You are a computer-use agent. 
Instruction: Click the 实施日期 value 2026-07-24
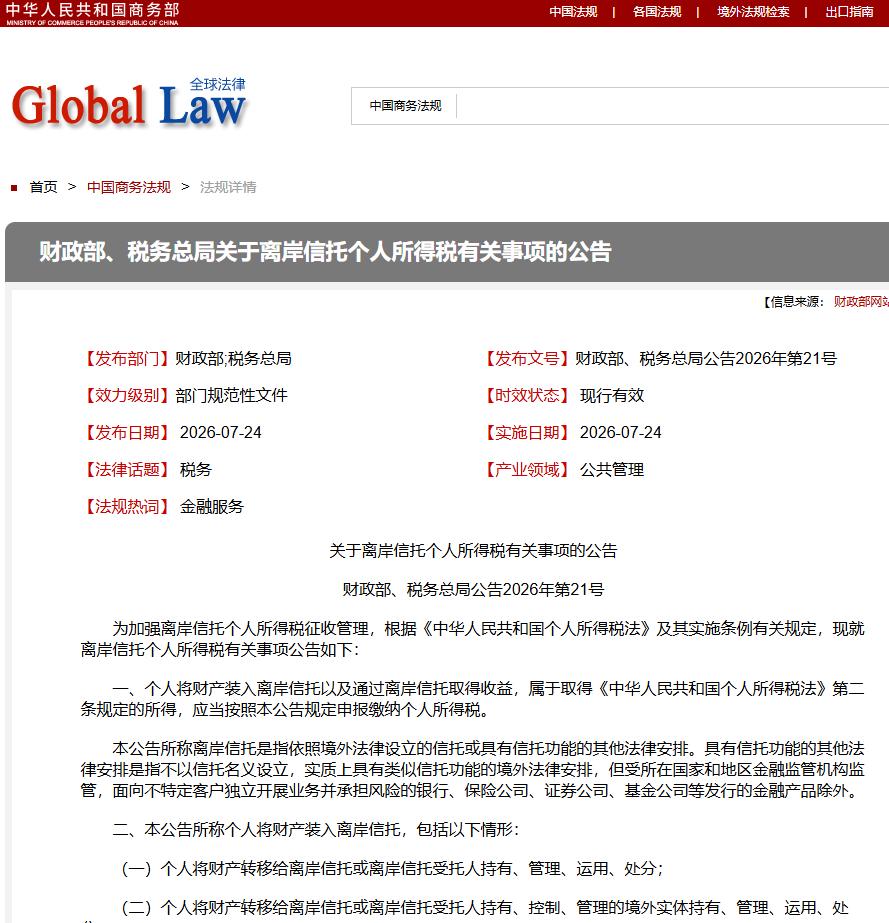(621, 433)
